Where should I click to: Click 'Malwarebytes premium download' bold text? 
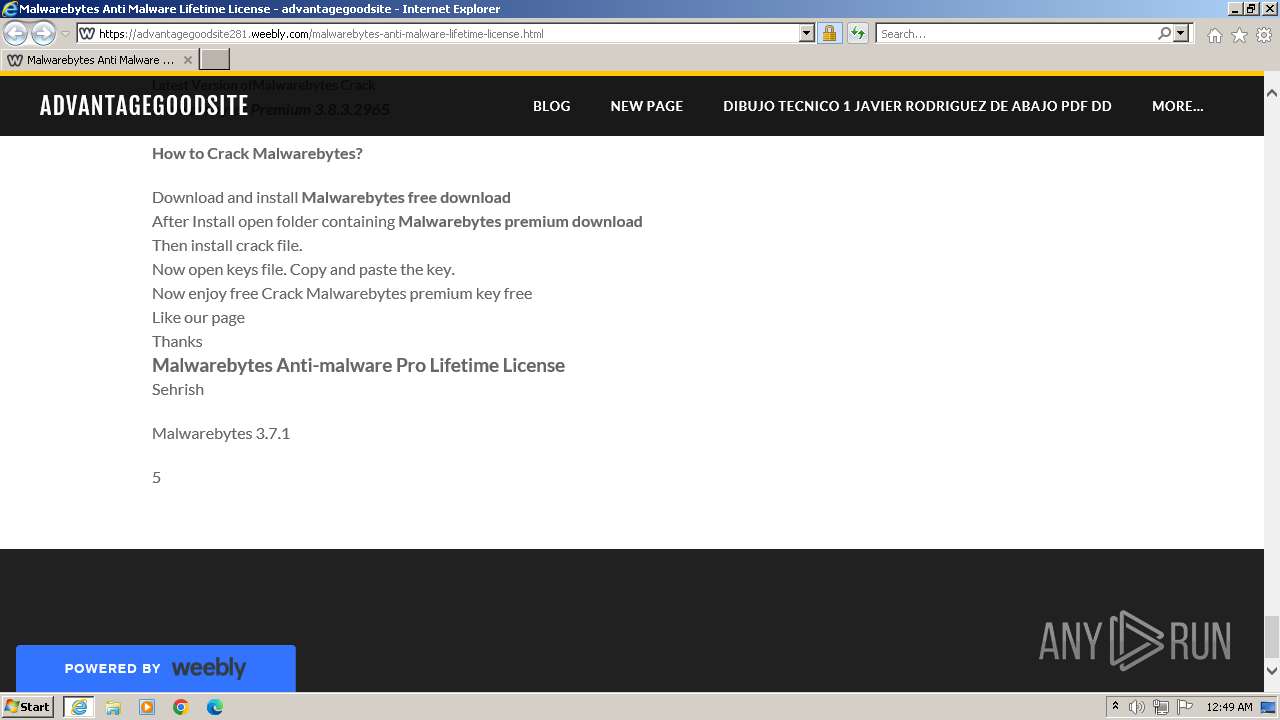(x=520, y=221)
